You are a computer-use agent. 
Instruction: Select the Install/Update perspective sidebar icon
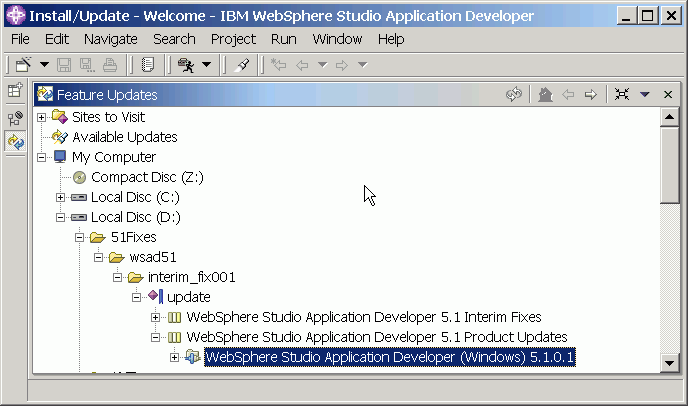click(15, 142)
